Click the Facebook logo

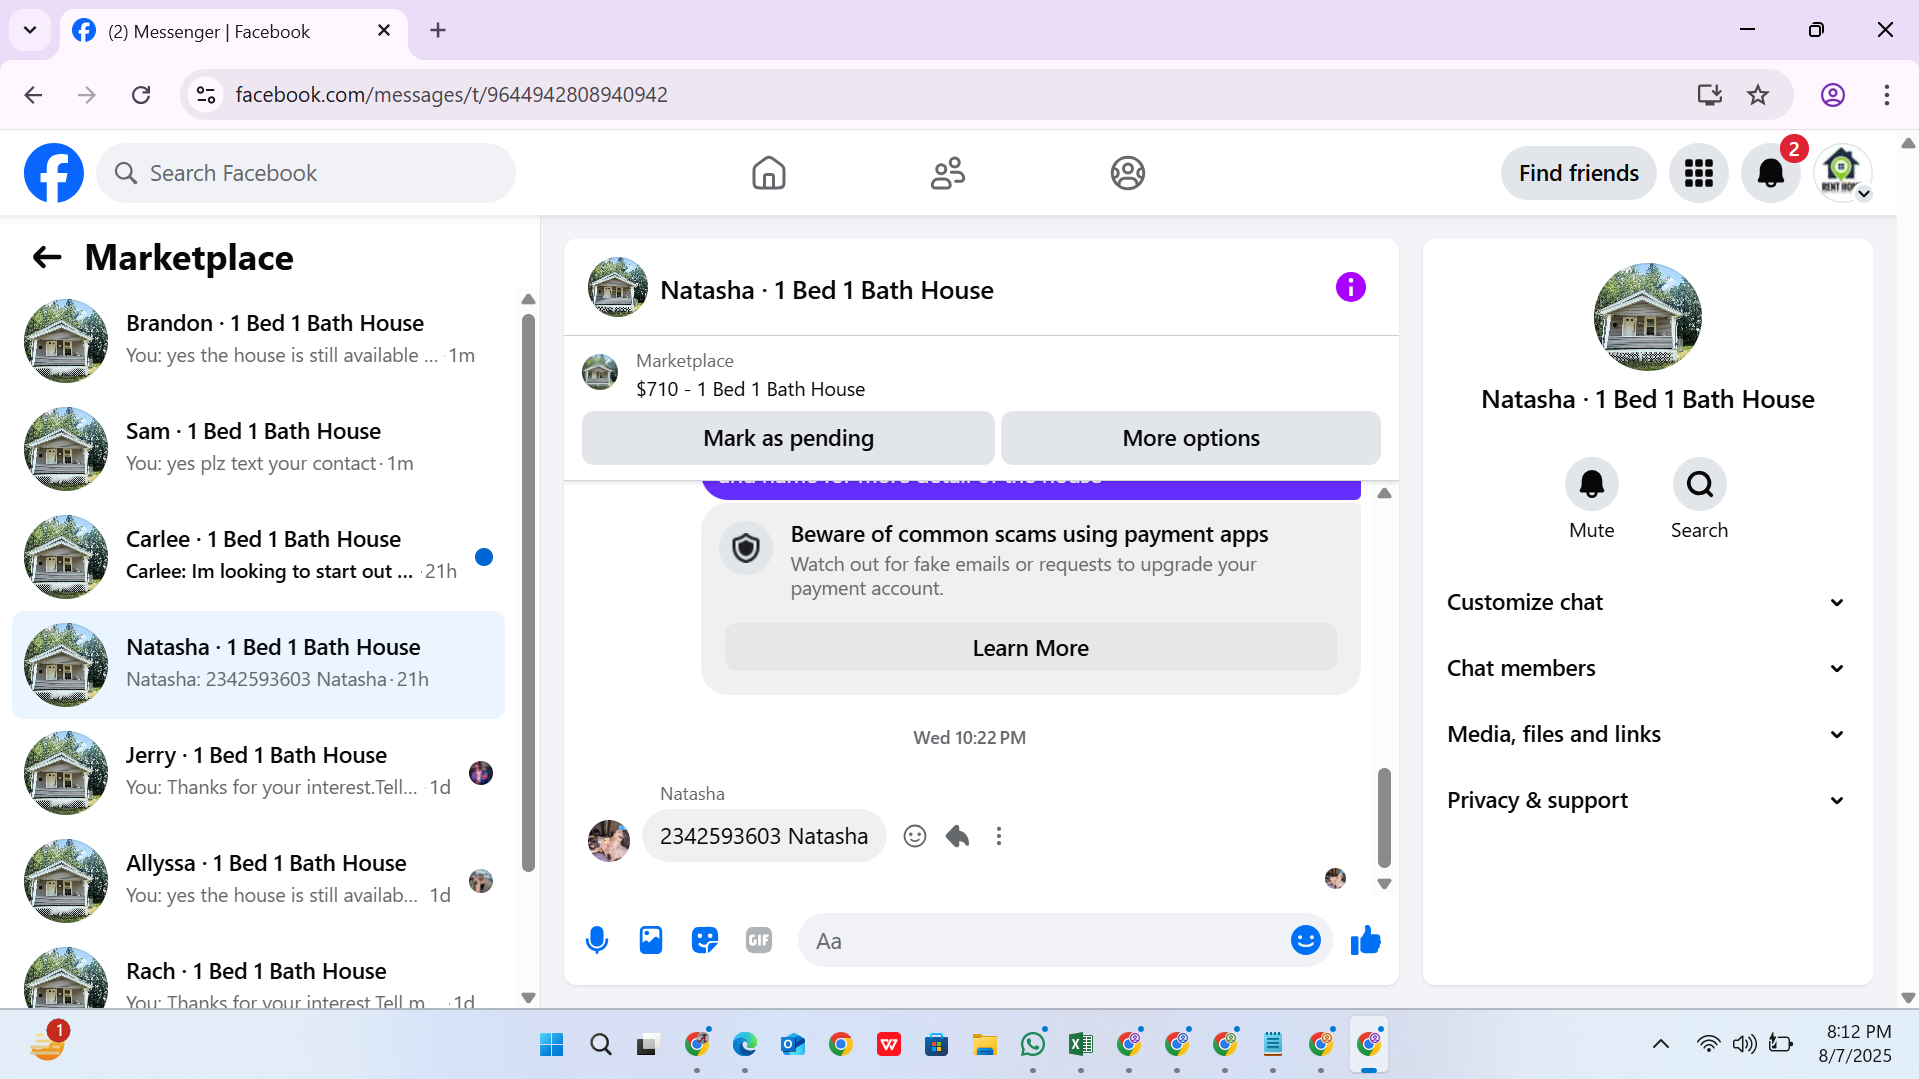click(x=54, y=173)
